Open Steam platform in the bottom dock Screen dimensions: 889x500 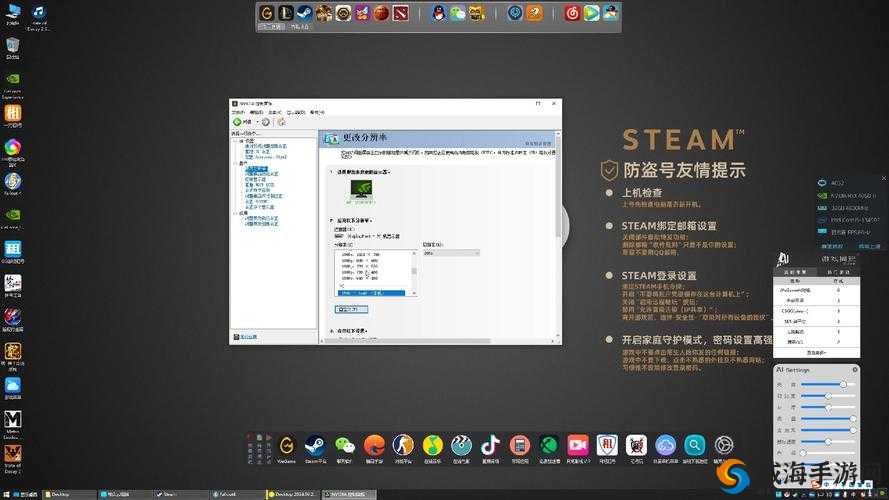(315, 446)
